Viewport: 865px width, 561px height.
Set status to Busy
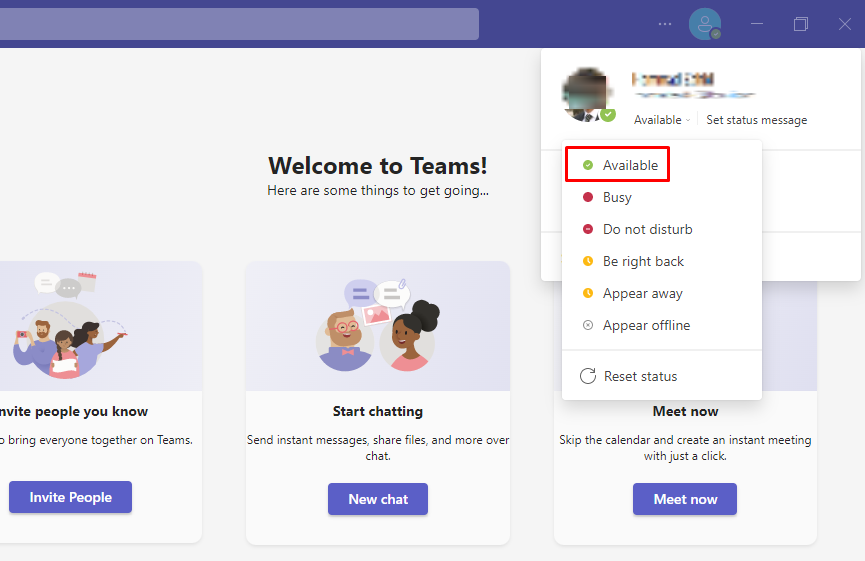click(662, 197)
